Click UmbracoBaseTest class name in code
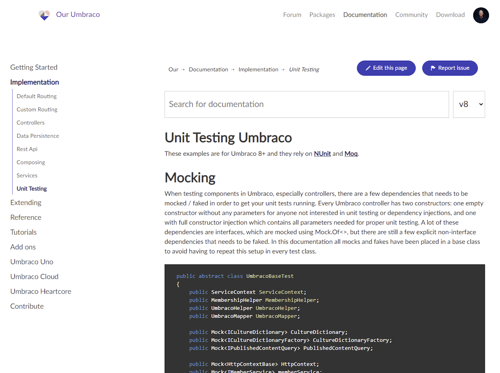The width and height of the screenshot is (500, 373). [270, 276]
